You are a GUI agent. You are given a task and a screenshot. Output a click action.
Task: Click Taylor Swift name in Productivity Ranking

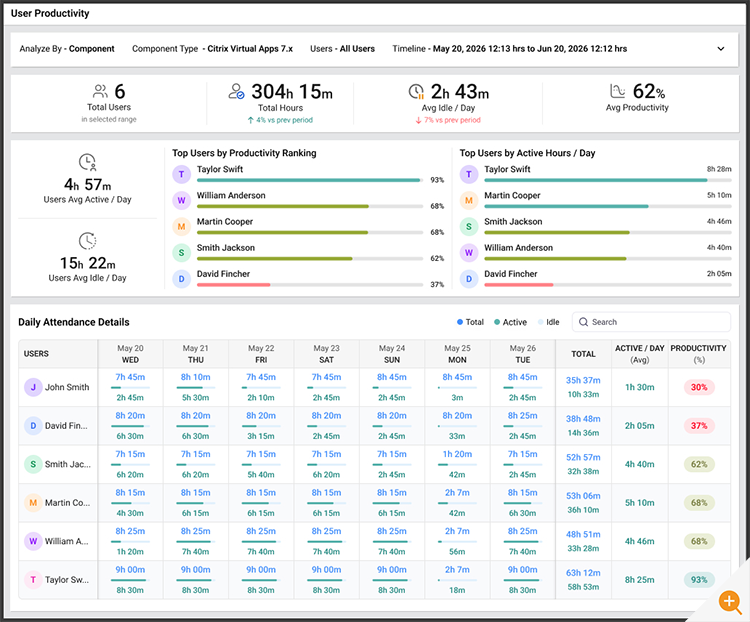coord(220,169)
